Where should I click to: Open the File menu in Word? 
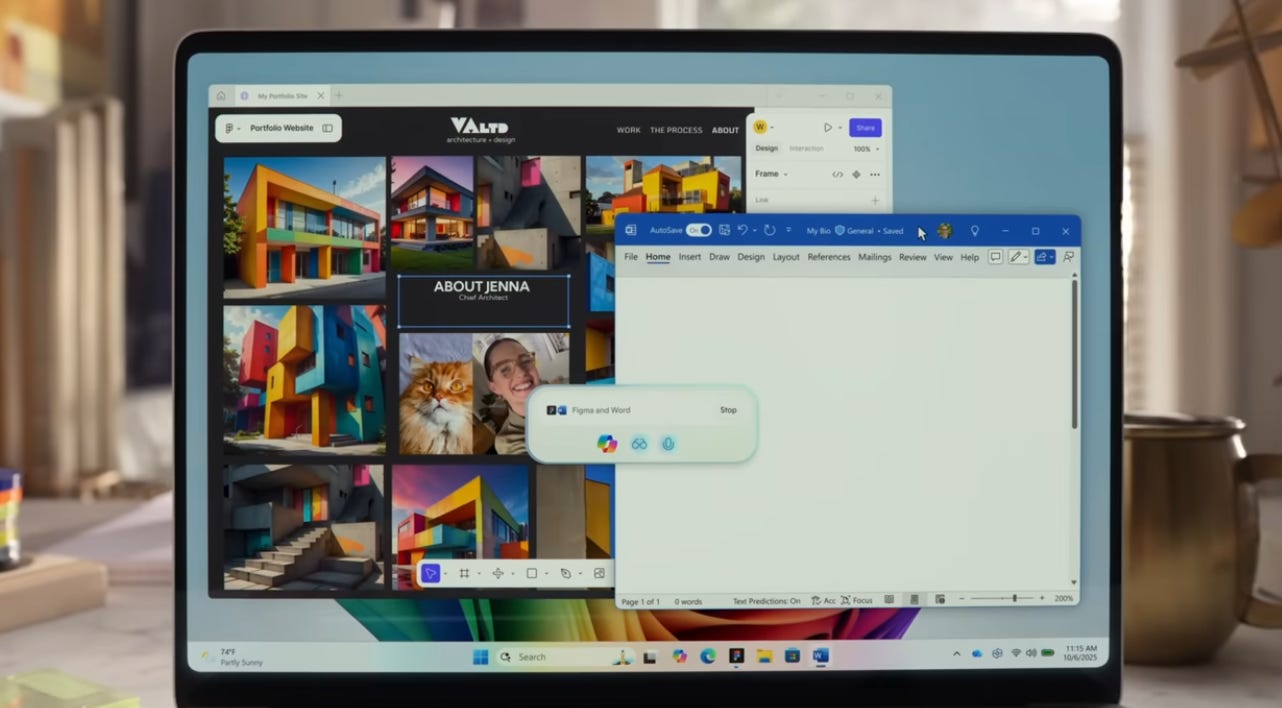(x=631, y=257)
